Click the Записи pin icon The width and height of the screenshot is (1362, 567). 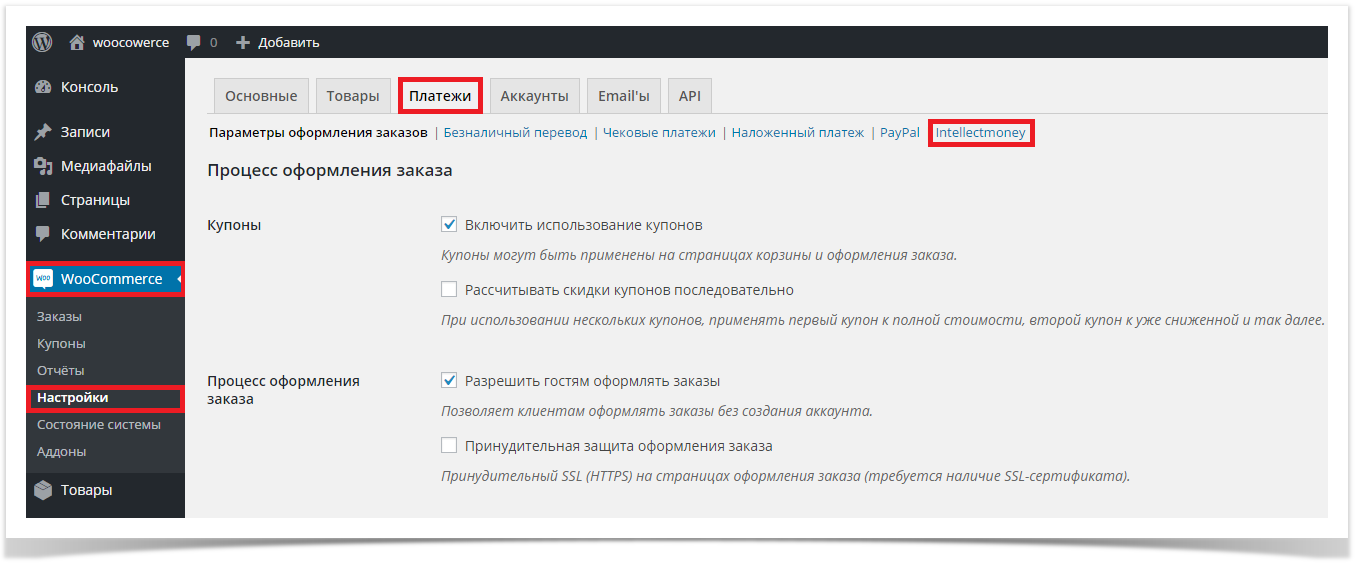[x=43, y=132]
